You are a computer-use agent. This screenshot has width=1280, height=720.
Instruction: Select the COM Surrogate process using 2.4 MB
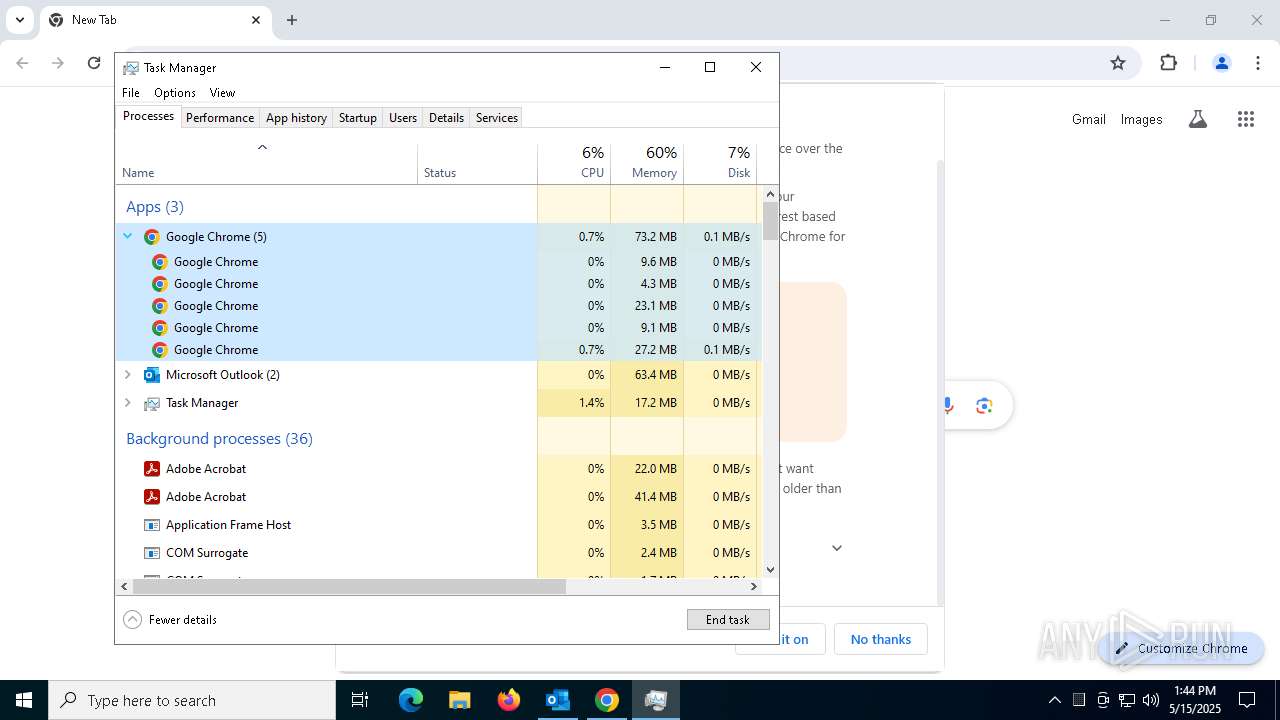(x=438, y=553)
